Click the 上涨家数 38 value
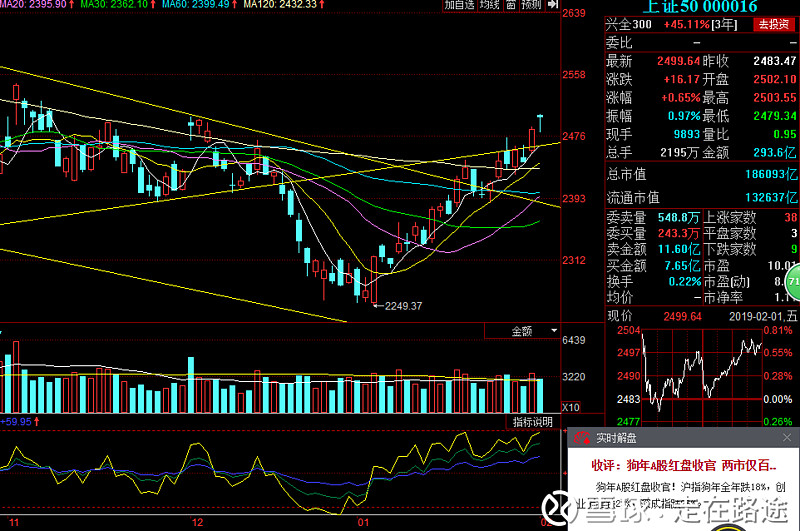800x531 pixels. 790,218
